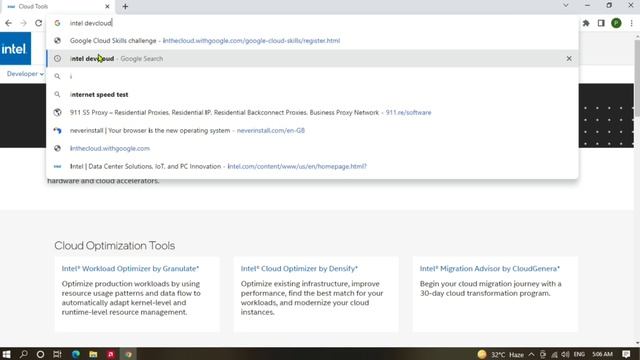The height and width of the screenshot is (360, 640).
Task: Open the Chrome three-dot menu
Action: point(631,23)
